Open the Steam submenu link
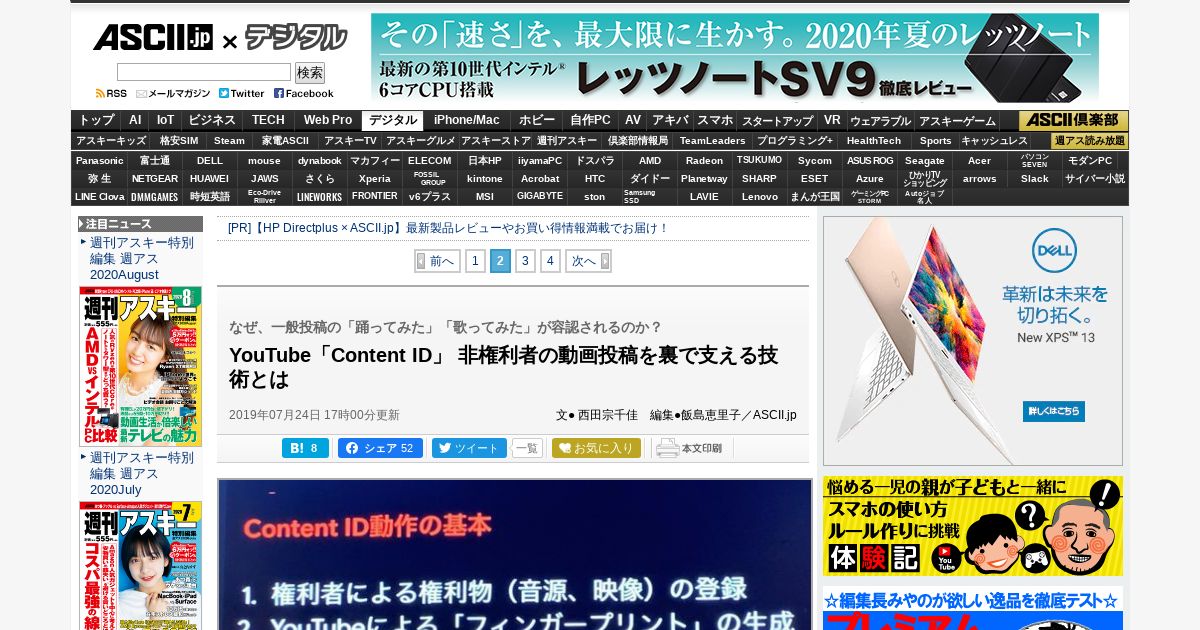Viewport: 1200px width, 630px height. [229, 141]
